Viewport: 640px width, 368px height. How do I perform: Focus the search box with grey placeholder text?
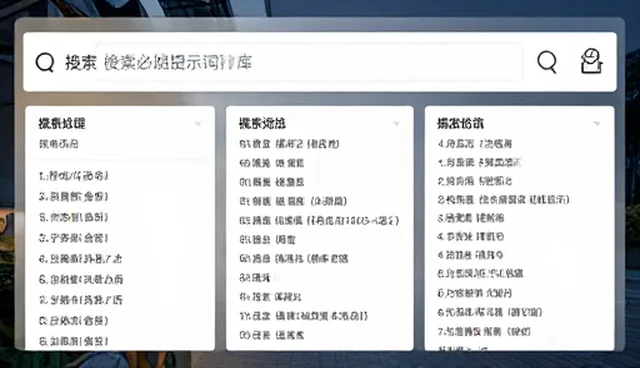tap(310, 62)
